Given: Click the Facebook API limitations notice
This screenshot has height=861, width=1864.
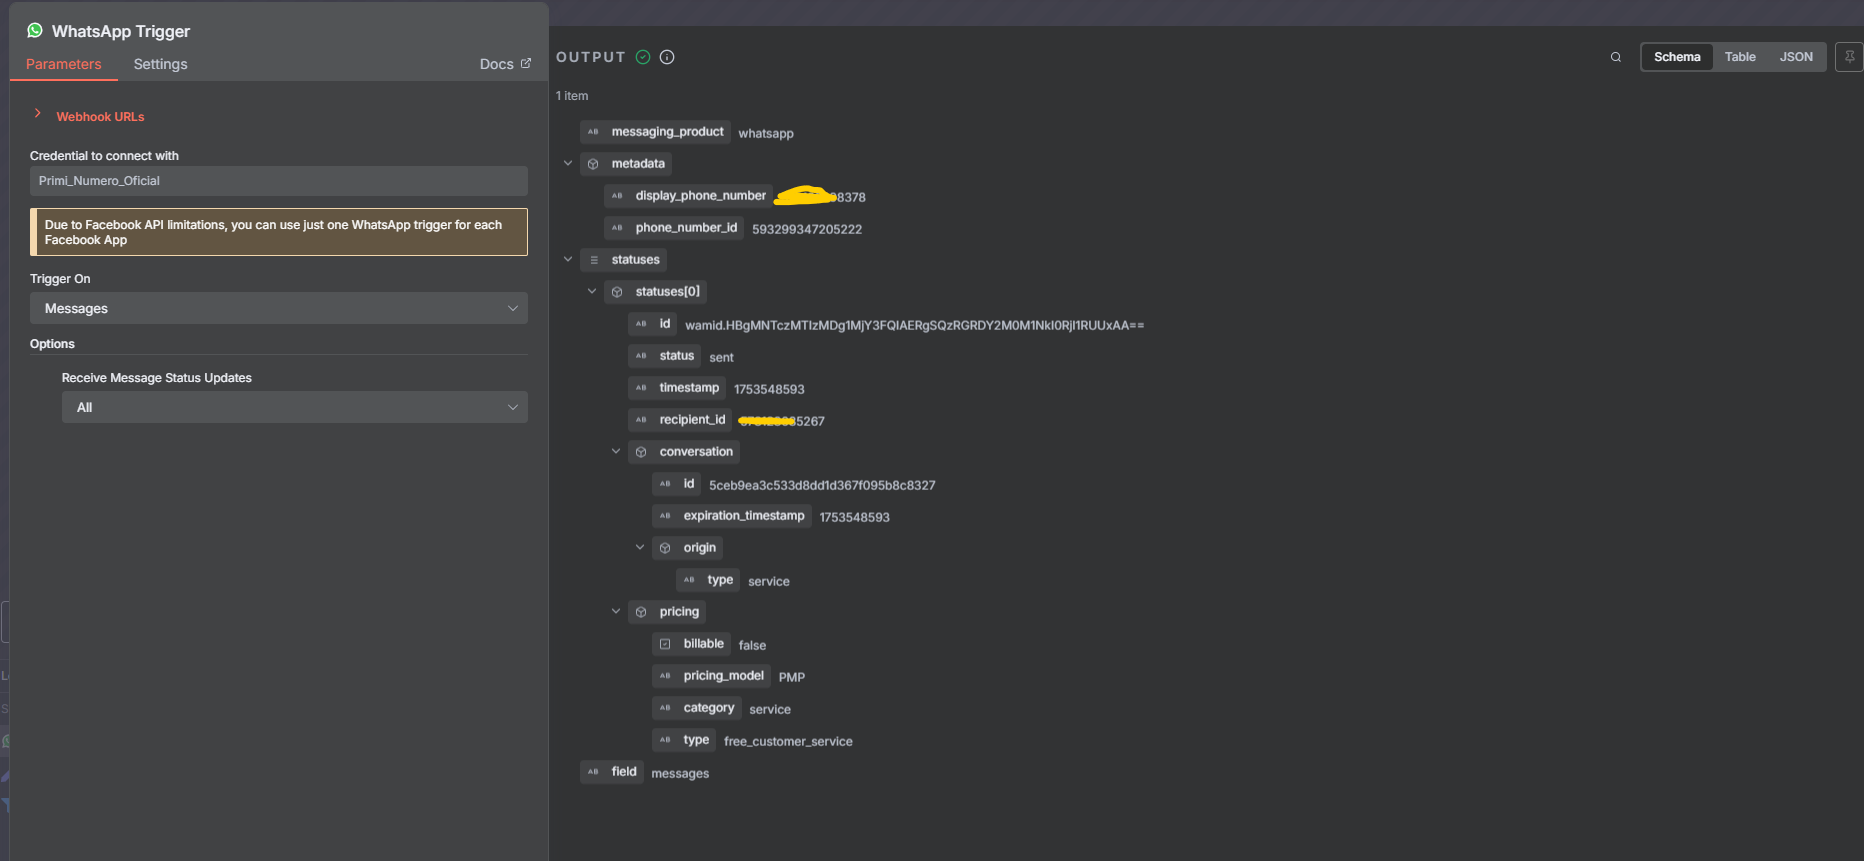Looking at the screenshot, I should click(x=279, y=232).
